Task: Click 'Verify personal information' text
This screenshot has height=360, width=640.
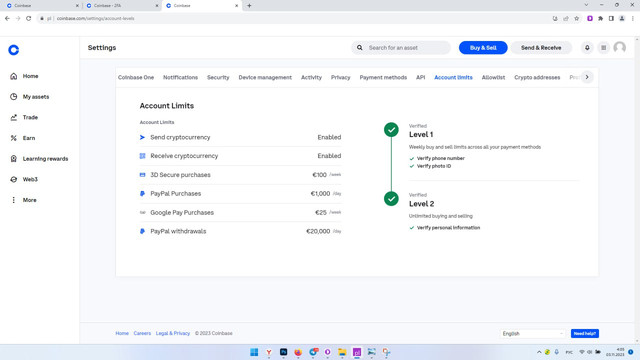Action: pyautogui.click(x=448, y=228)
